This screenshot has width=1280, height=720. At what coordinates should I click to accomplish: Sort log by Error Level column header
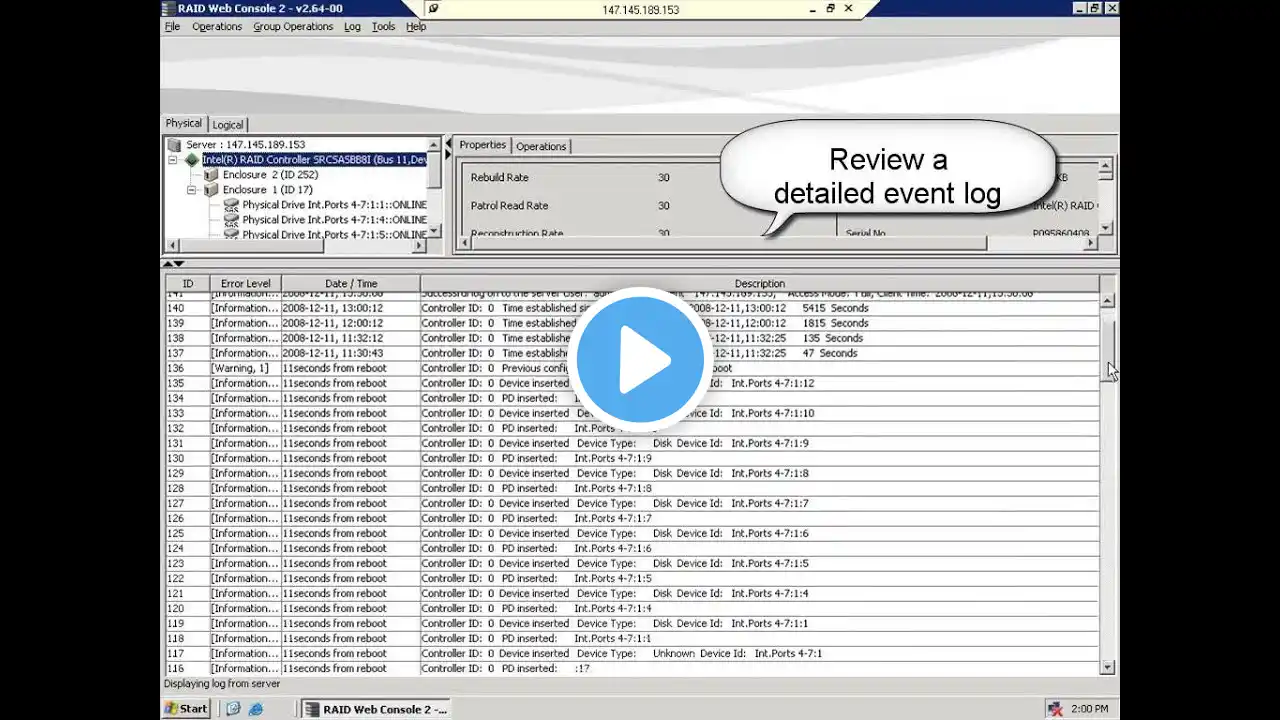tap(245, 284)
